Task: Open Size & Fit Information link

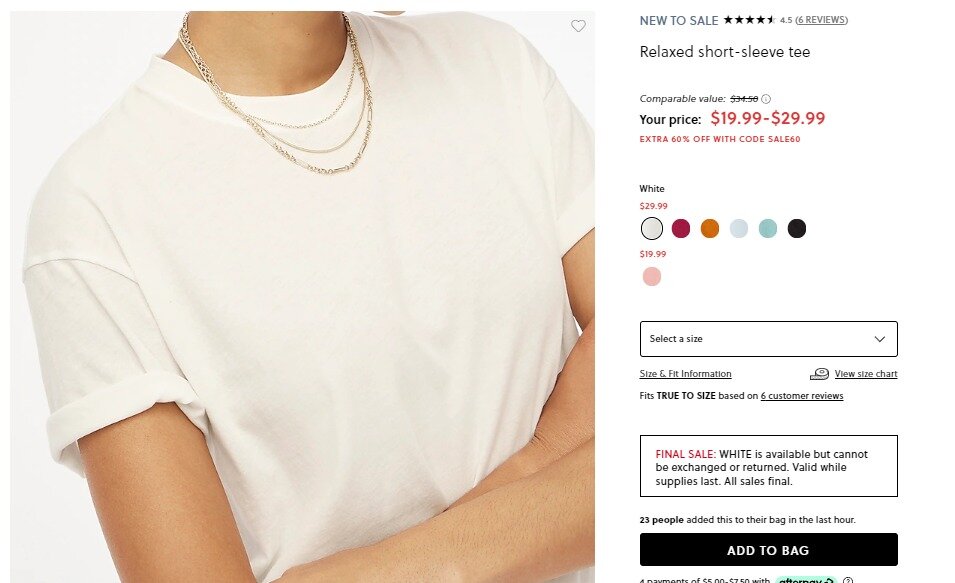Action: 685,374
